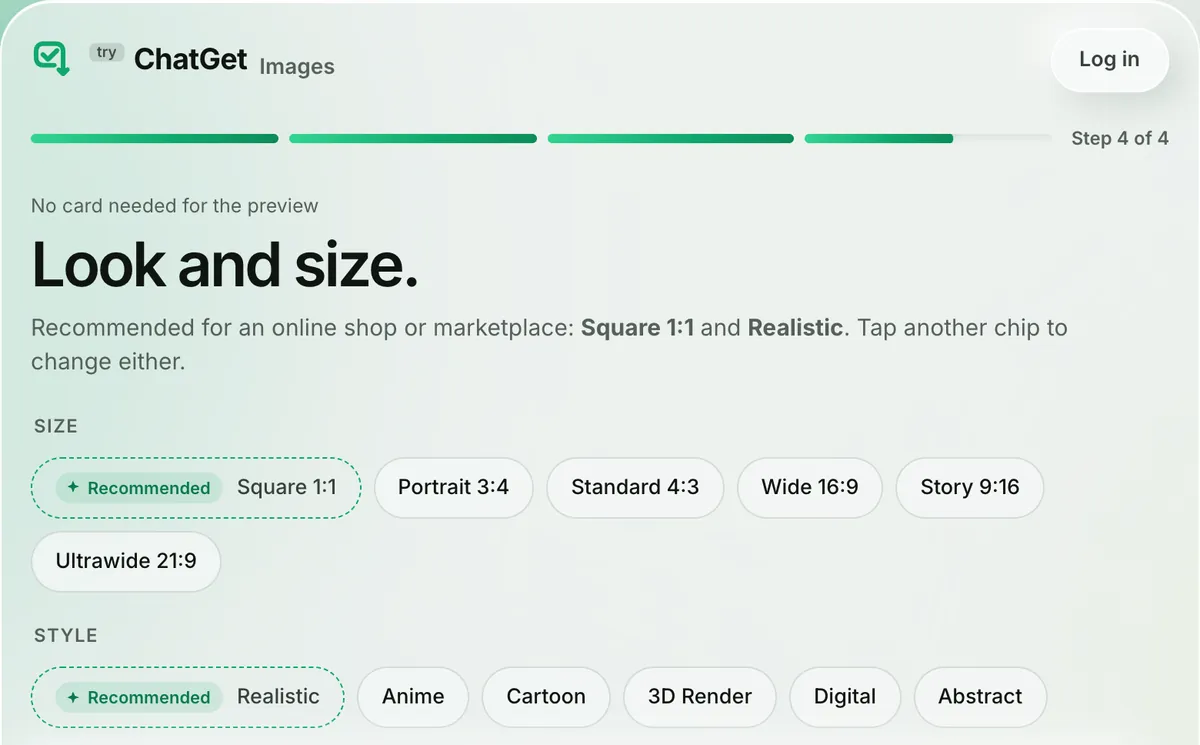Image resolution: width=1200 pixels, height=745 pixels.
Task: Click the first progress step bar
Action: pyautogui.click(x=155, y=139)
